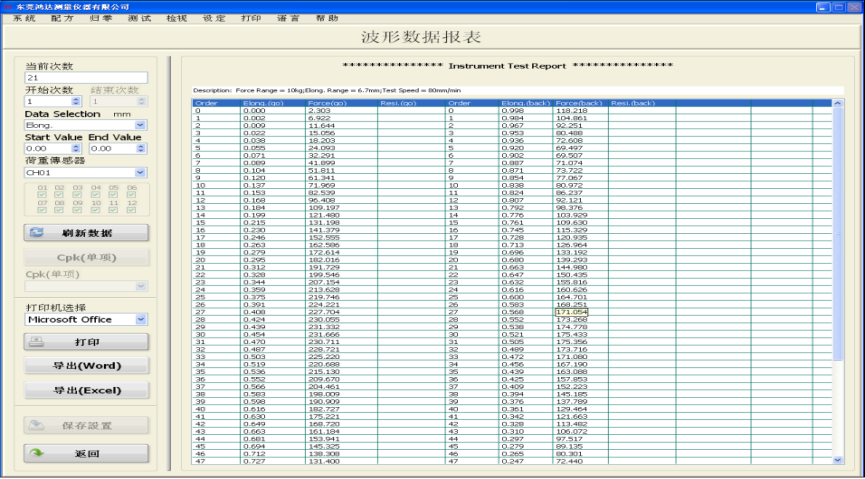Viewport: 865px width, 479px height.
Task: Click the refresh data (刷新数据) button
Action: pyautogui.click(x=86, y=232)
